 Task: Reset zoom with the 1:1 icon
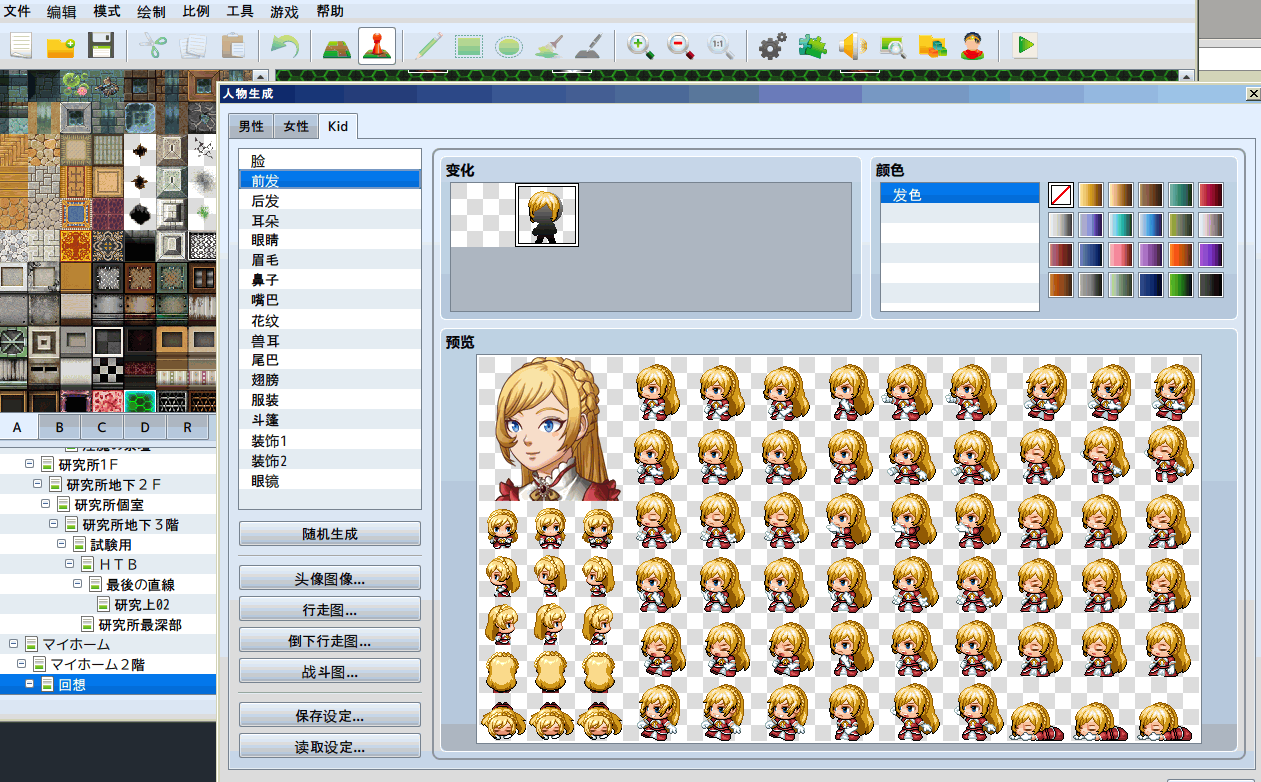point(720,46)
